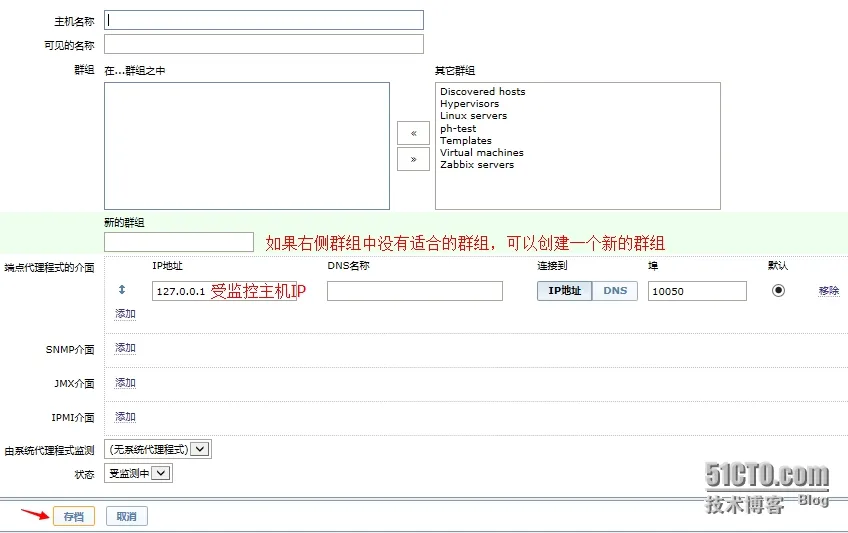Select the default (默认) interface radio button
Image resolution: width=848 pixels, height=533 pixels.
click(x=778, y=290)
